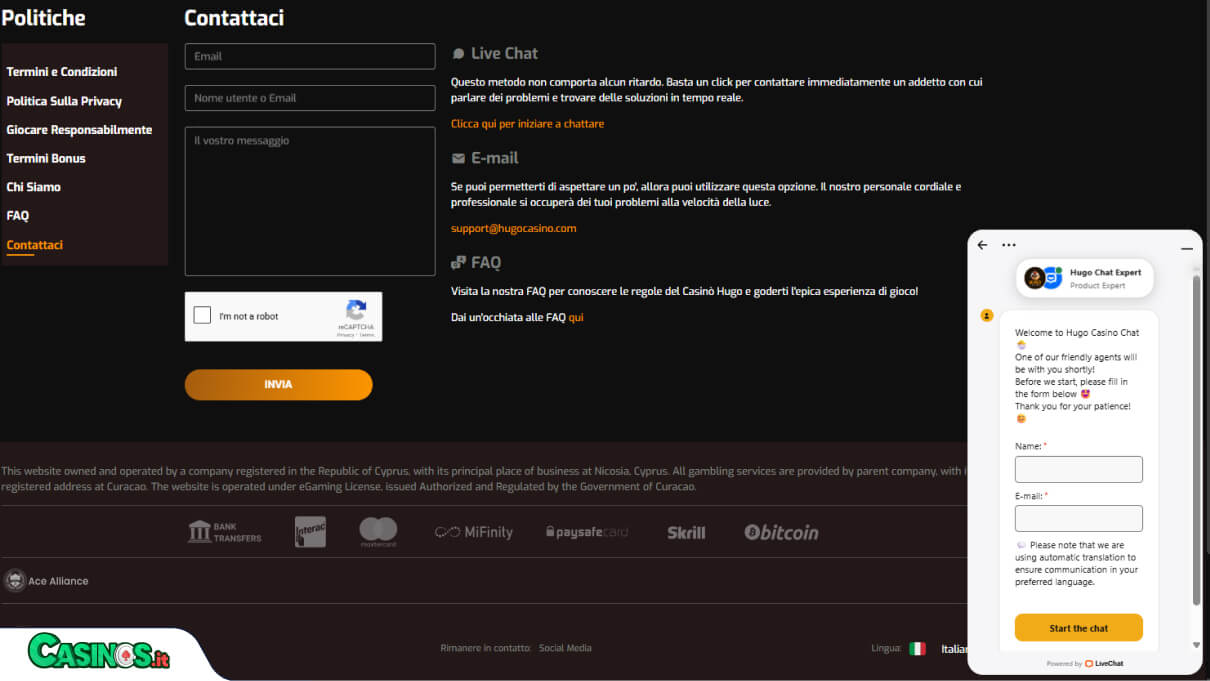Viewport: 1210px width, 681px height.
Task: Open Chi Siamo page
Action: pyautogui.click(x=33, y=187)
